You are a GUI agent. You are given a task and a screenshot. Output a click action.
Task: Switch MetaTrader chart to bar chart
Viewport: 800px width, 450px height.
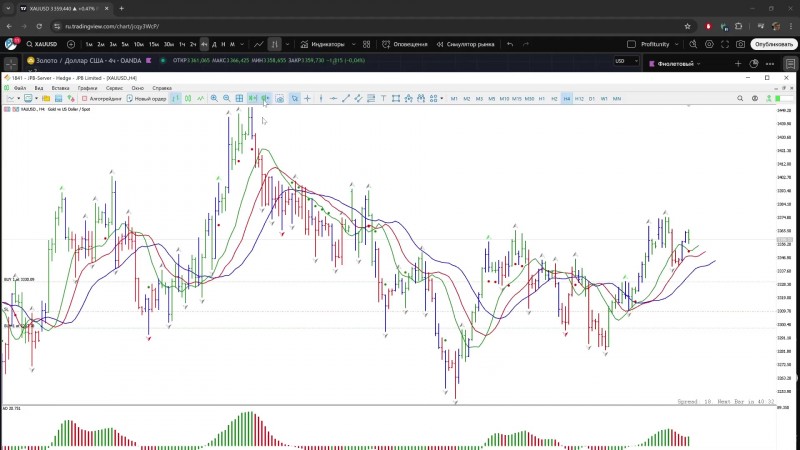click(x=176, y=98)
